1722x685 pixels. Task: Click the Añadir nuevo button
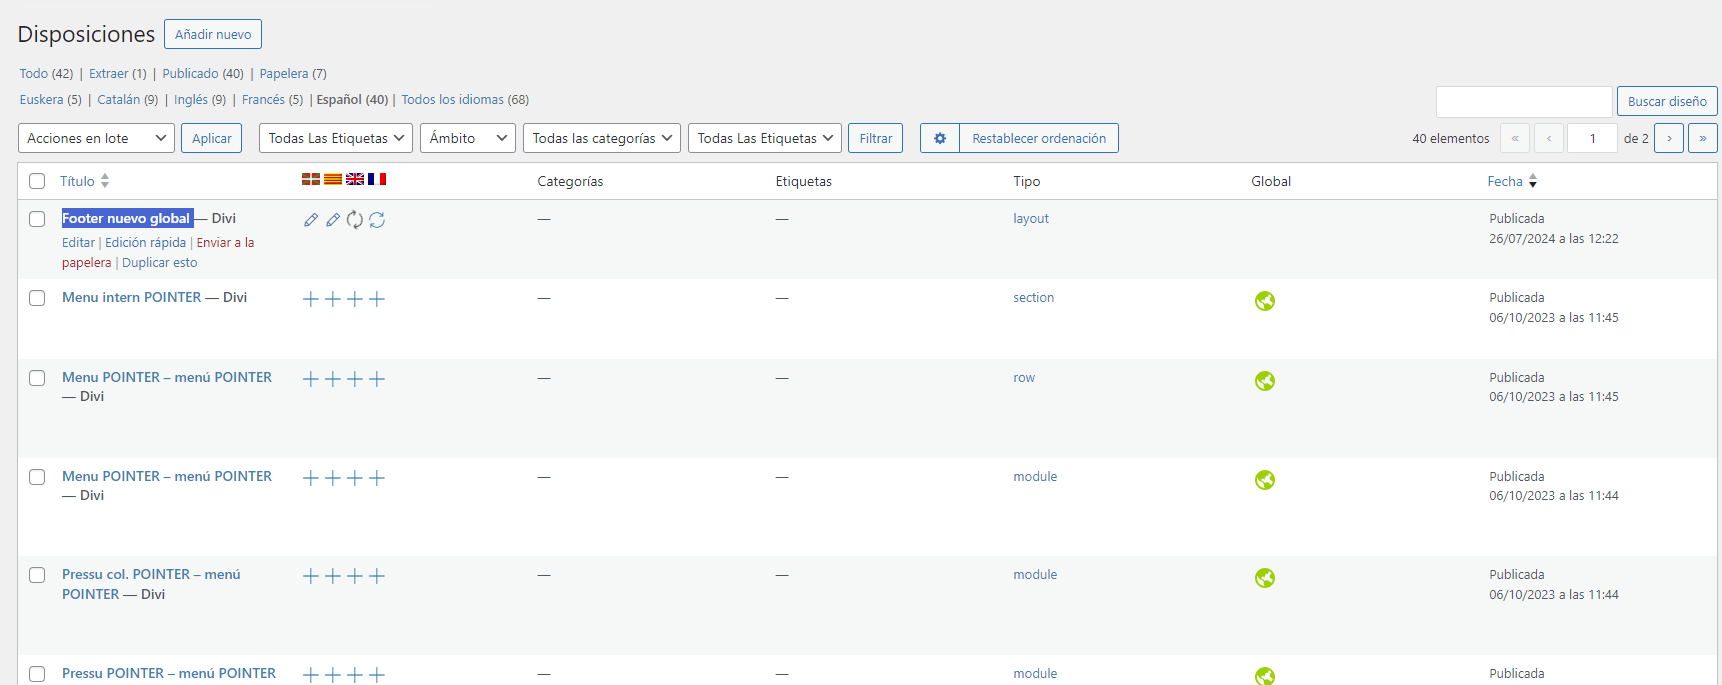[x=213, y=34]
